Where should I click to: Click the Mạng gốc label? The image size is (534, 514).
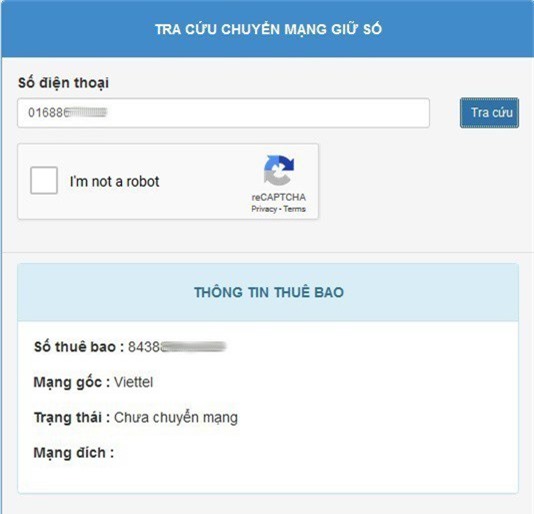[72, 382]
